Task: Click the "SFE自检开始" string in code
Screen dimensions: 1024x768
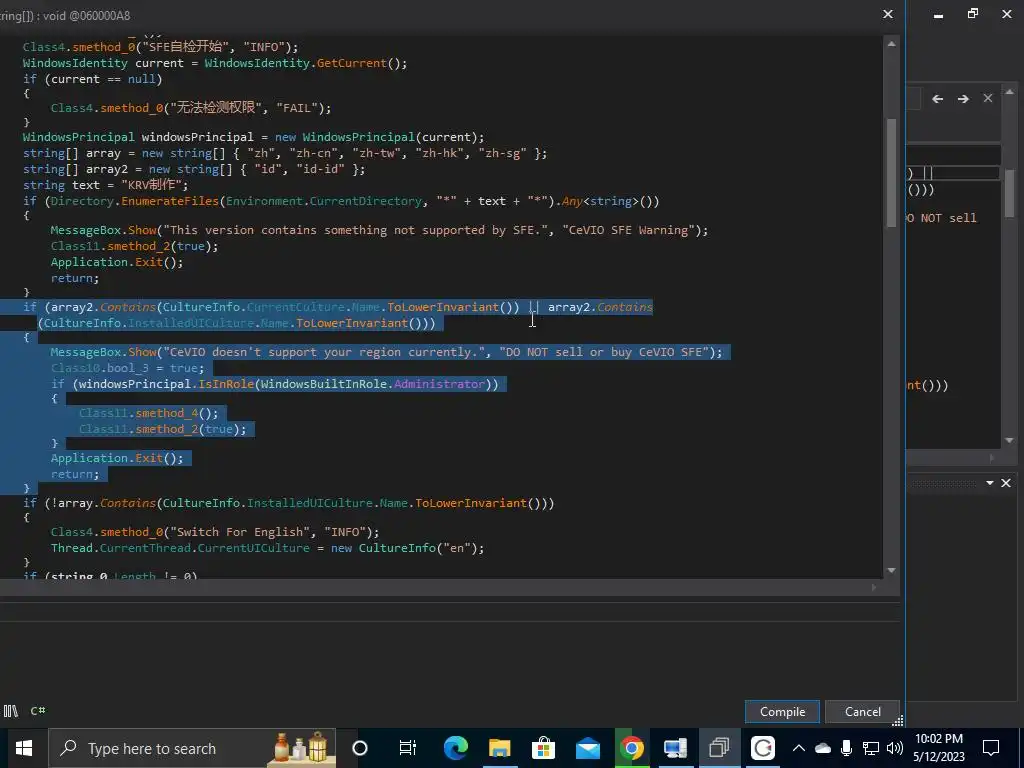Action: point(184,47)
